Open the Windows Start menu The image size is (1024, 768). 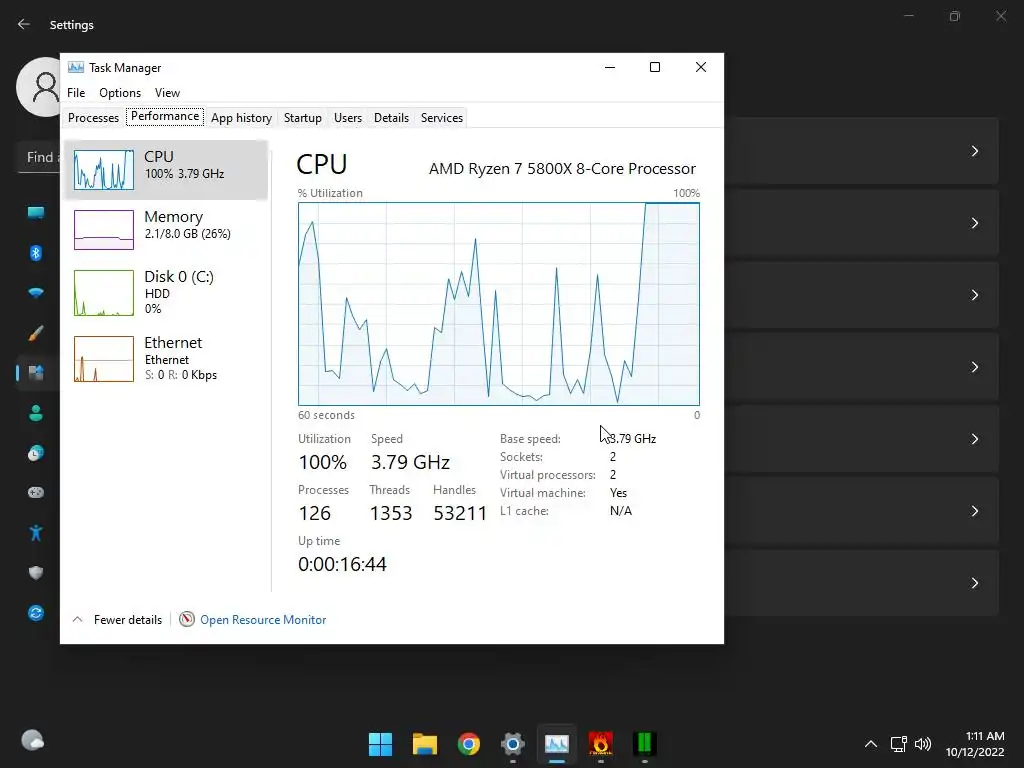pos(381,744)
